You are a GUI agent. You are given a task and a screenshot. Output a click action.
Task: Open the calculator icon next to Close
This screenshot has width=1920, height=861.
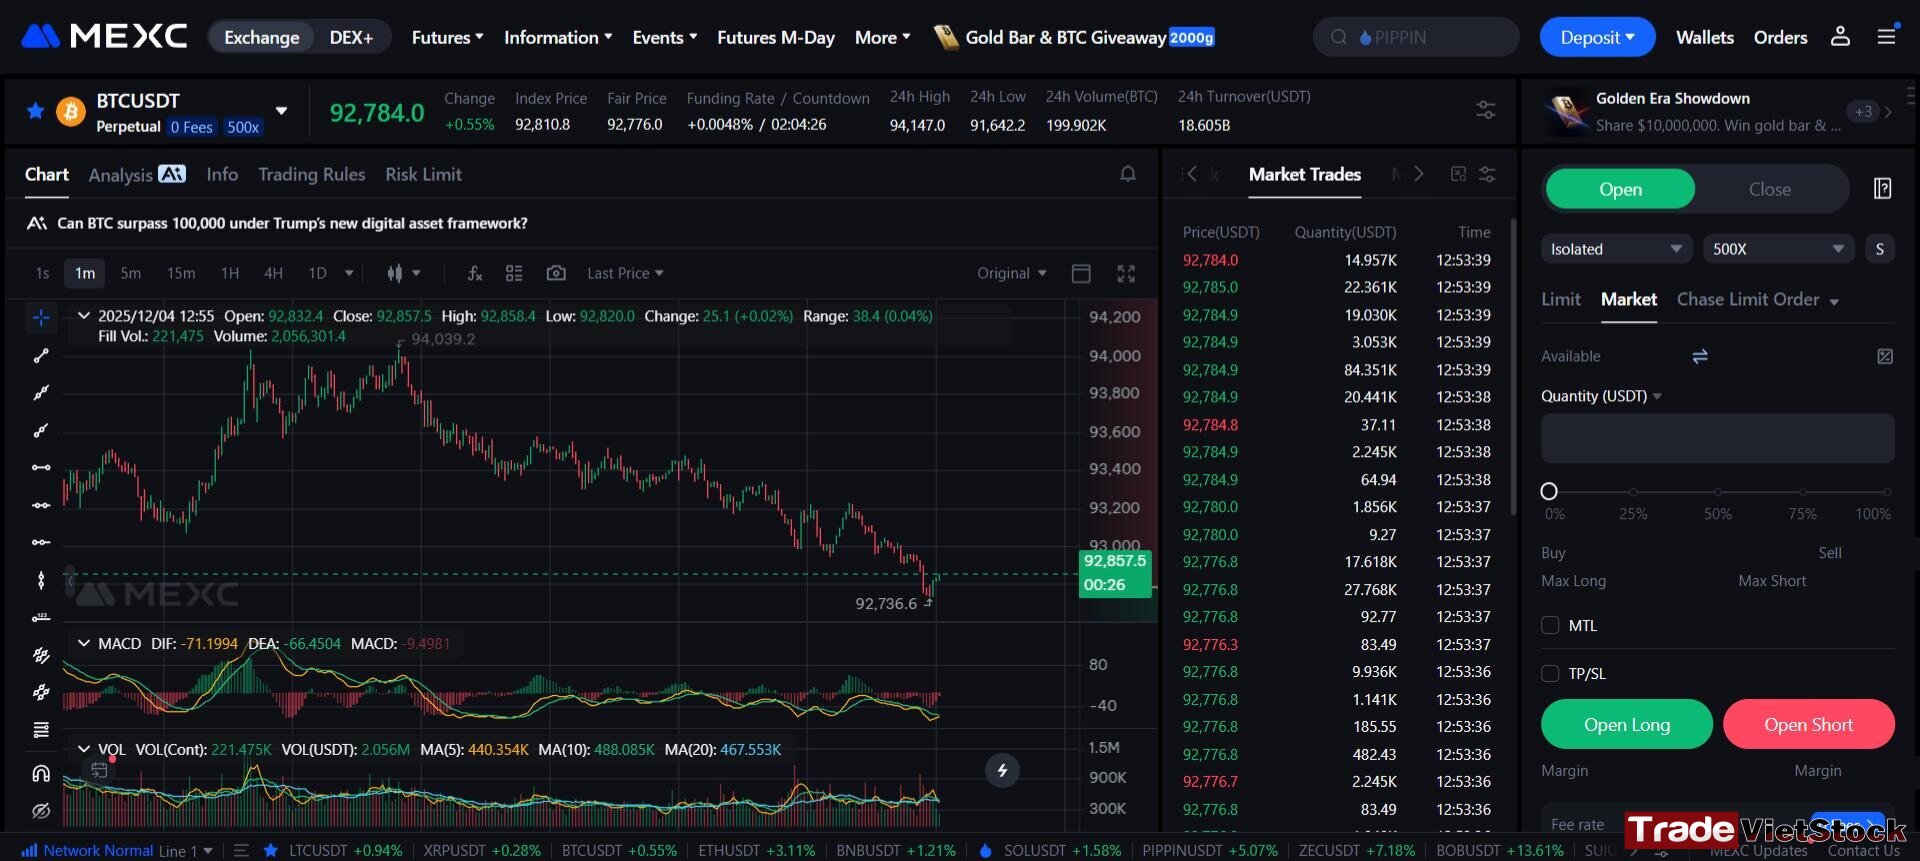[x=1882, y=189]
